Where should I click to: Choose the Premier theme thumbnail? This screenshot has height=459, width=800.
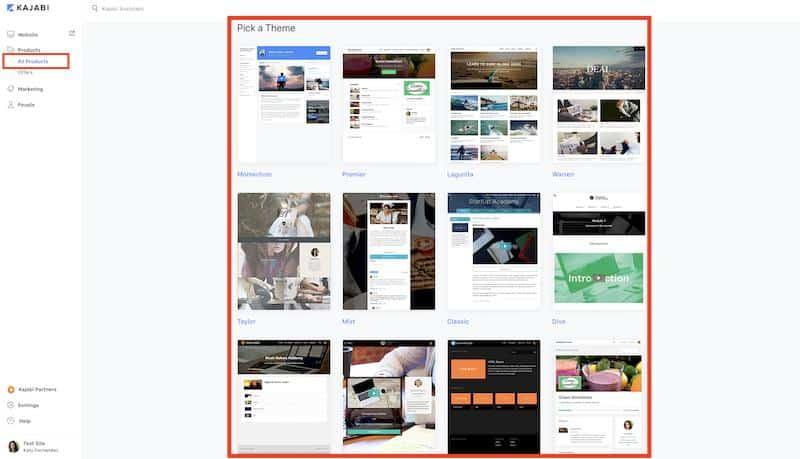point(389,104)
